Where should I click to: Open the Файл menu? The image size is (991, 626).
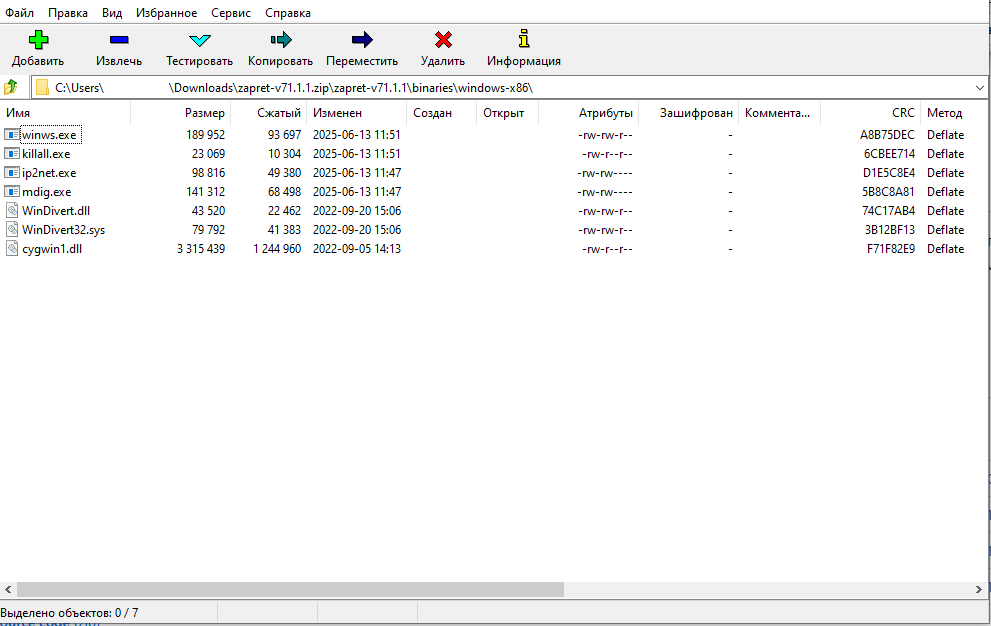pos(20,13)
